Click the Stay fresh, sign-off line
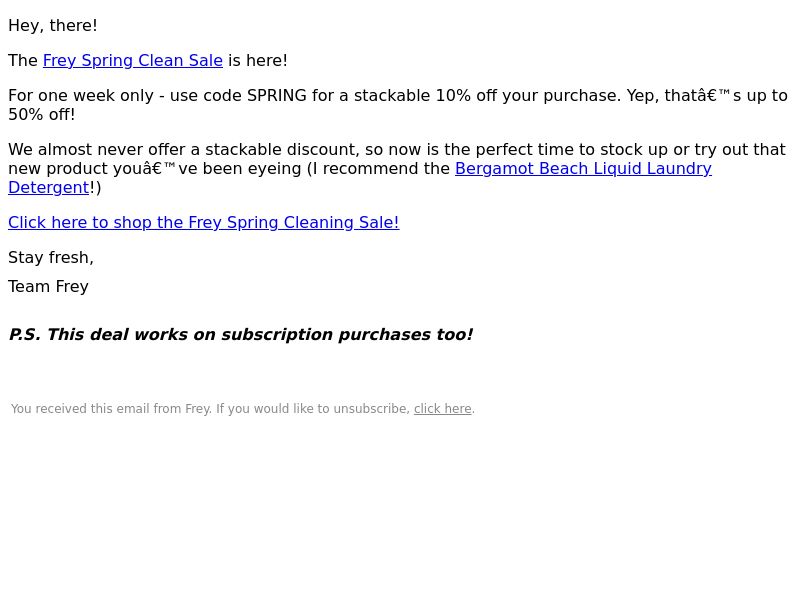Screen dimensions: 800x600 pyautogui.click(x=51, y=258)
